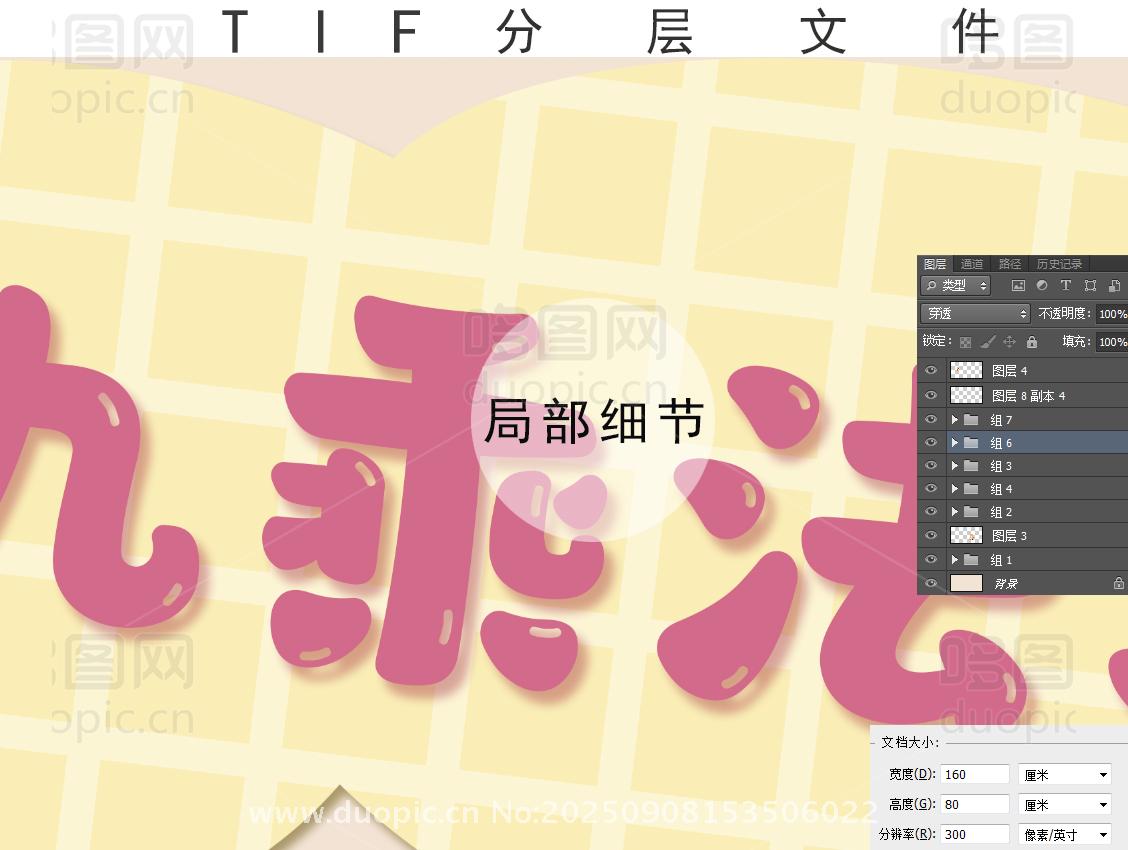Select group name 组 4
The image size is (1128, 850).
pyautogui.click(x=1001, y=489)
